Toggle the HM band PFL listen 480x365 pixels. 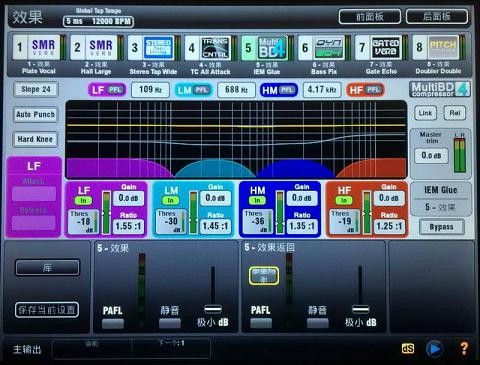point(286,90)
